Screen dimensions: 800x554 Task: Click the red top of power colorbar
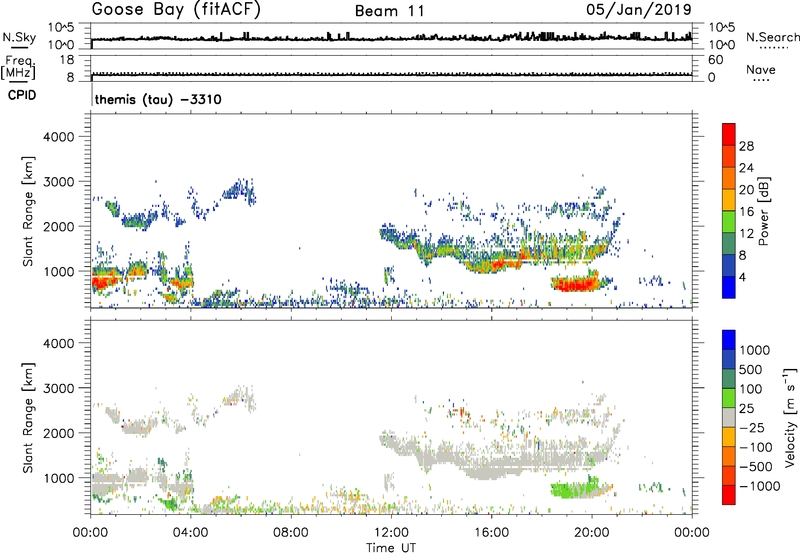tap(729, 134)
